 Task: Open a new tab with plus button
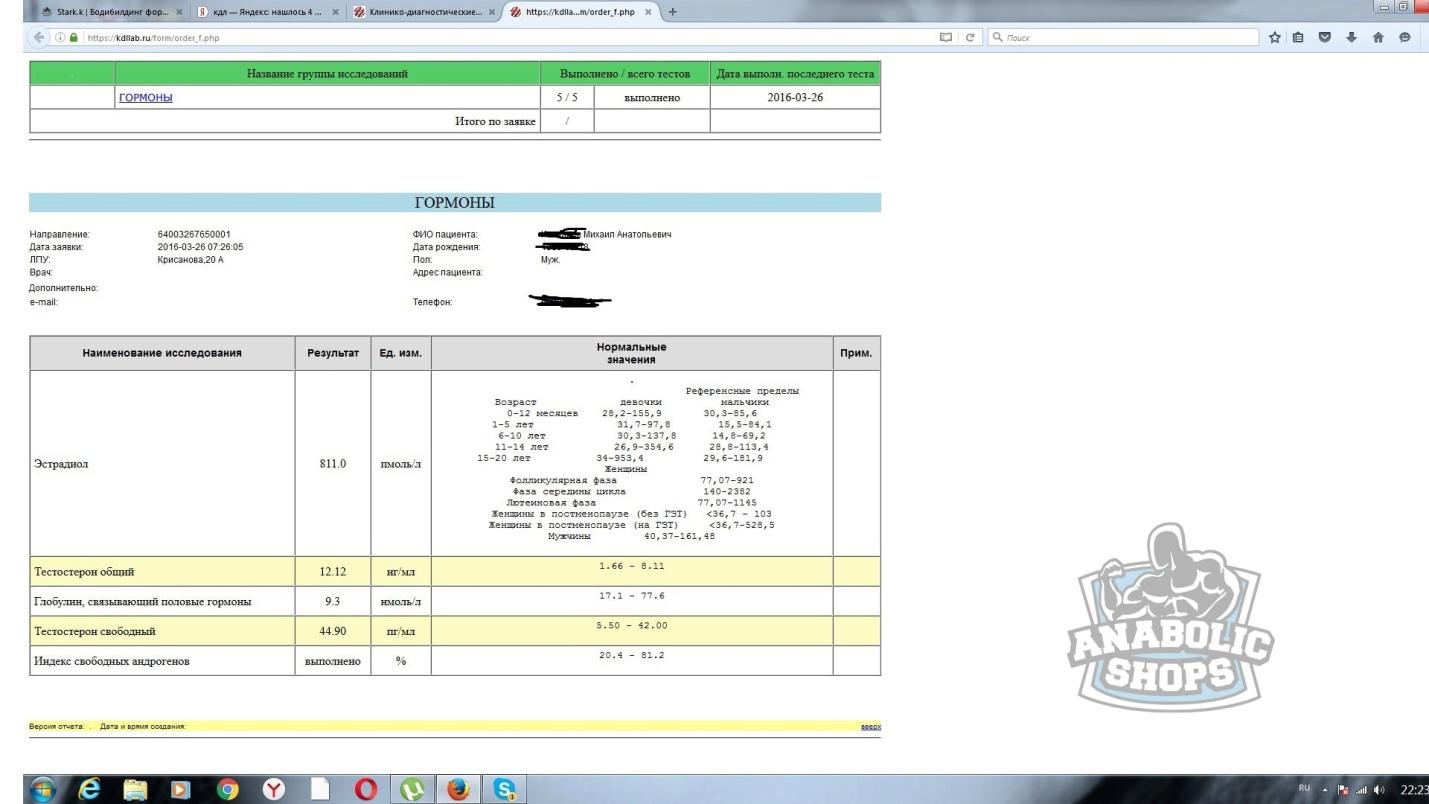pos(672,12)
